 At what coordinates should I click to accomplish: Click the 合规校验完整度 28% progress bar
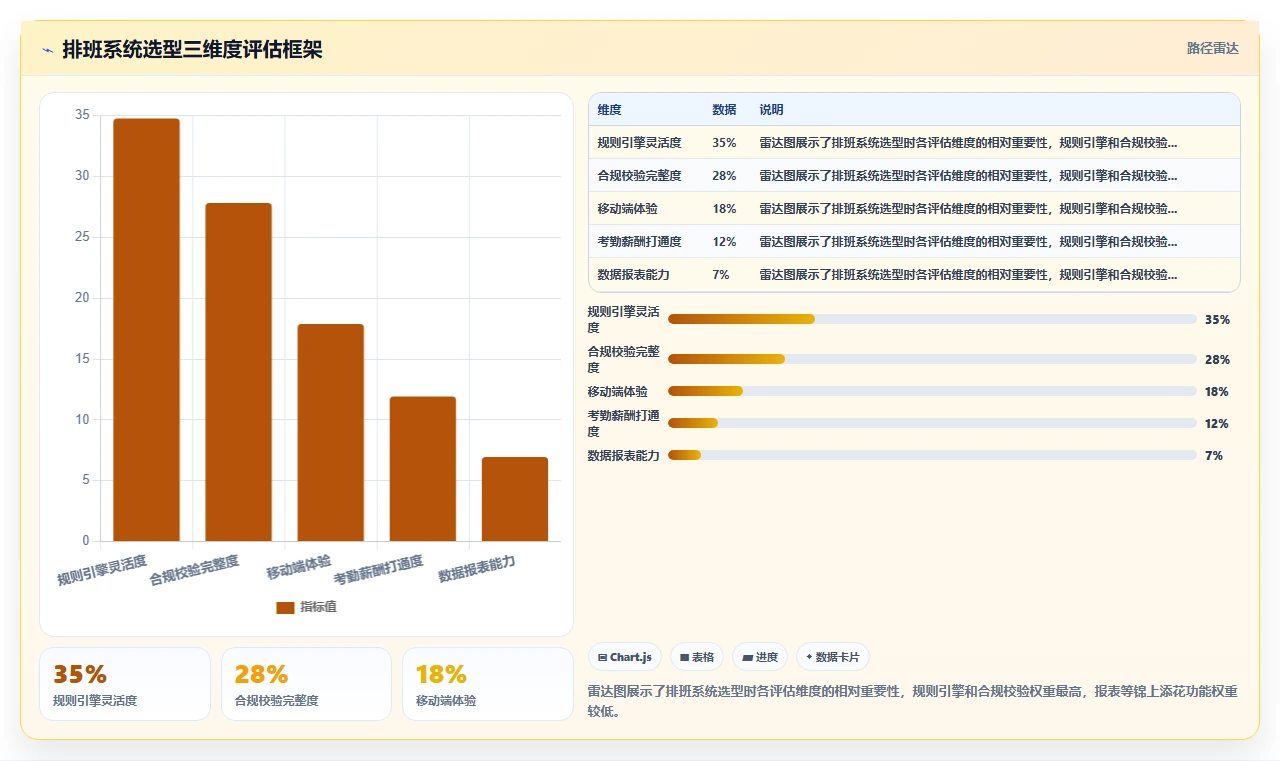[x=932, y=359]
